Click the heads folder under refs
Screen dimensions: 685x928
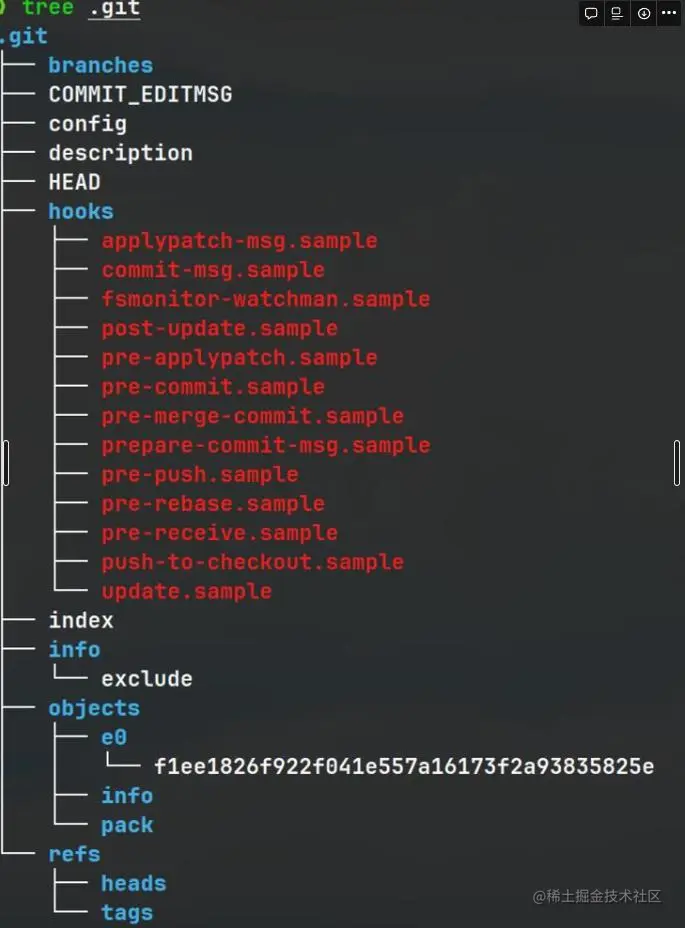point(133,883)
